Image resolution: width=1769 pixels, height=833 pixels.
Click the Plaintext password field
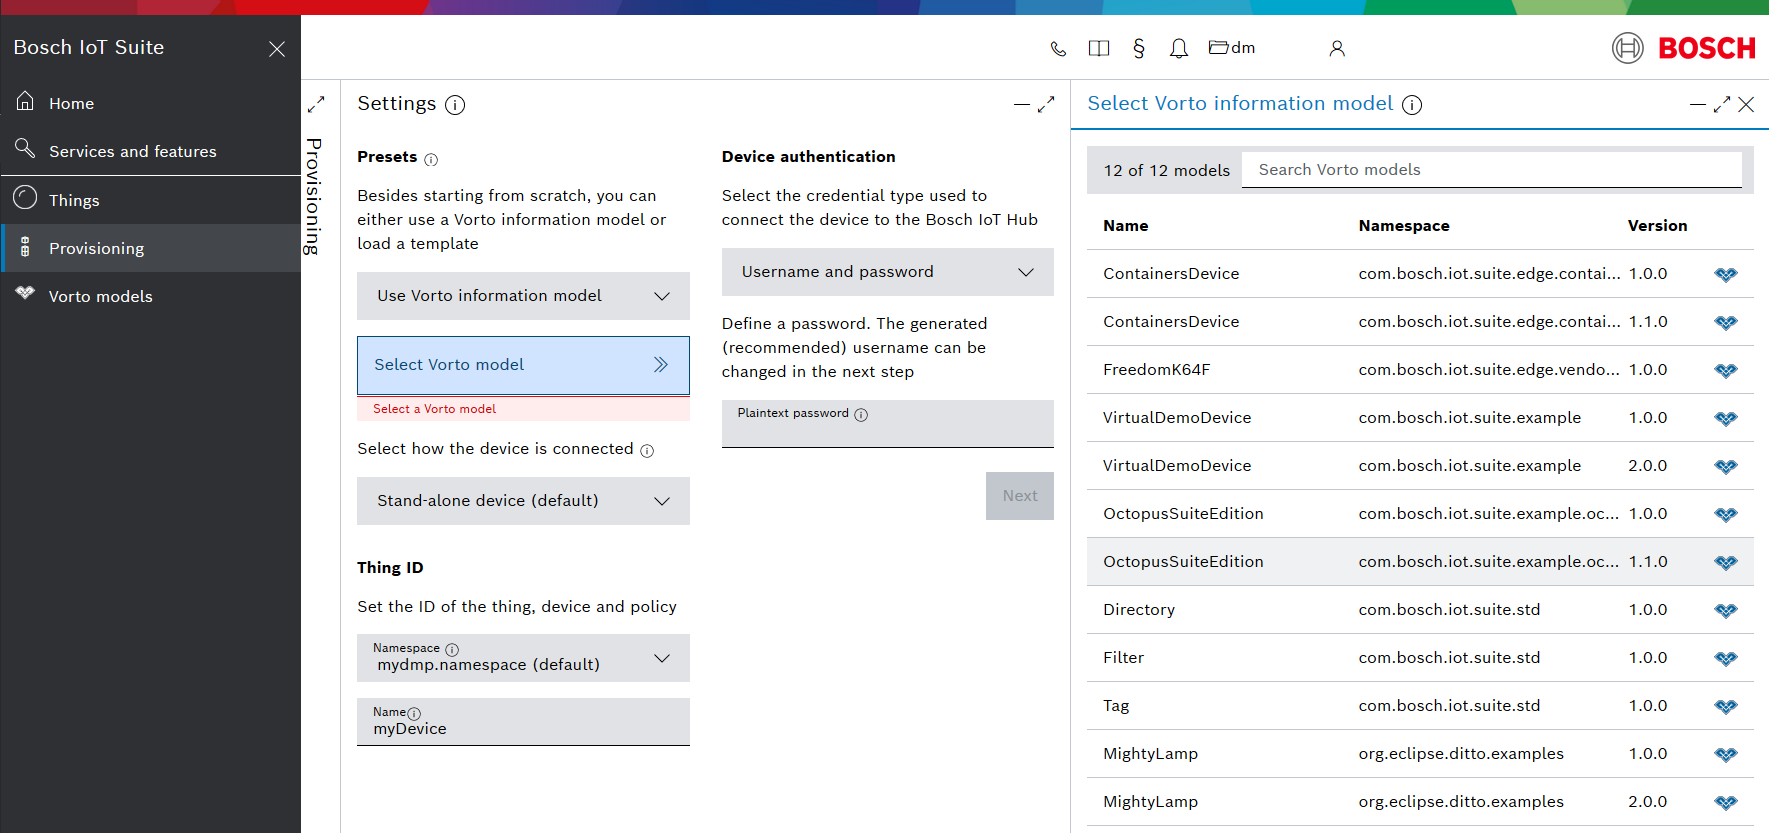click(888, 424)
